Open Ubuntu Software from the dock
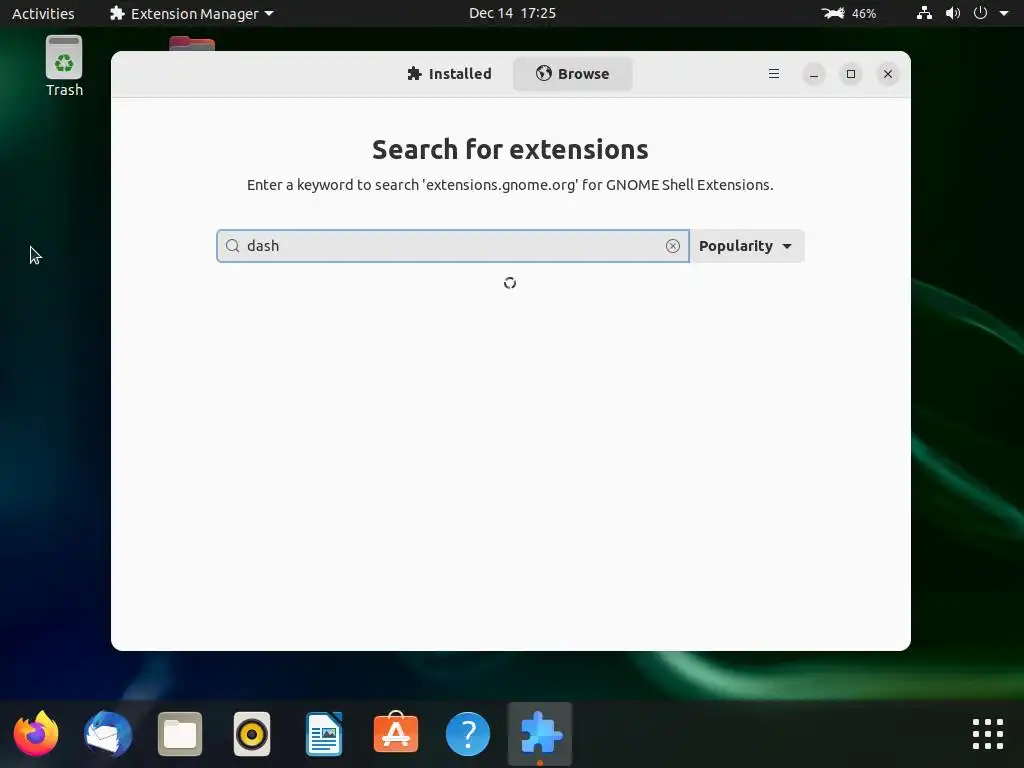 (396, 733)
